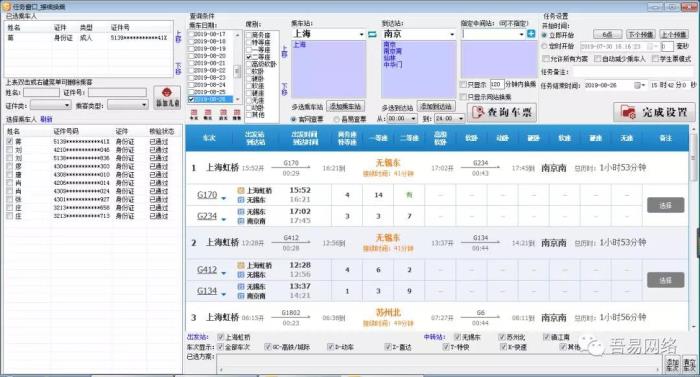Click the 车次 column header
Image resolution: width=700 pixels, height=377 pixels.
point(209,138)
